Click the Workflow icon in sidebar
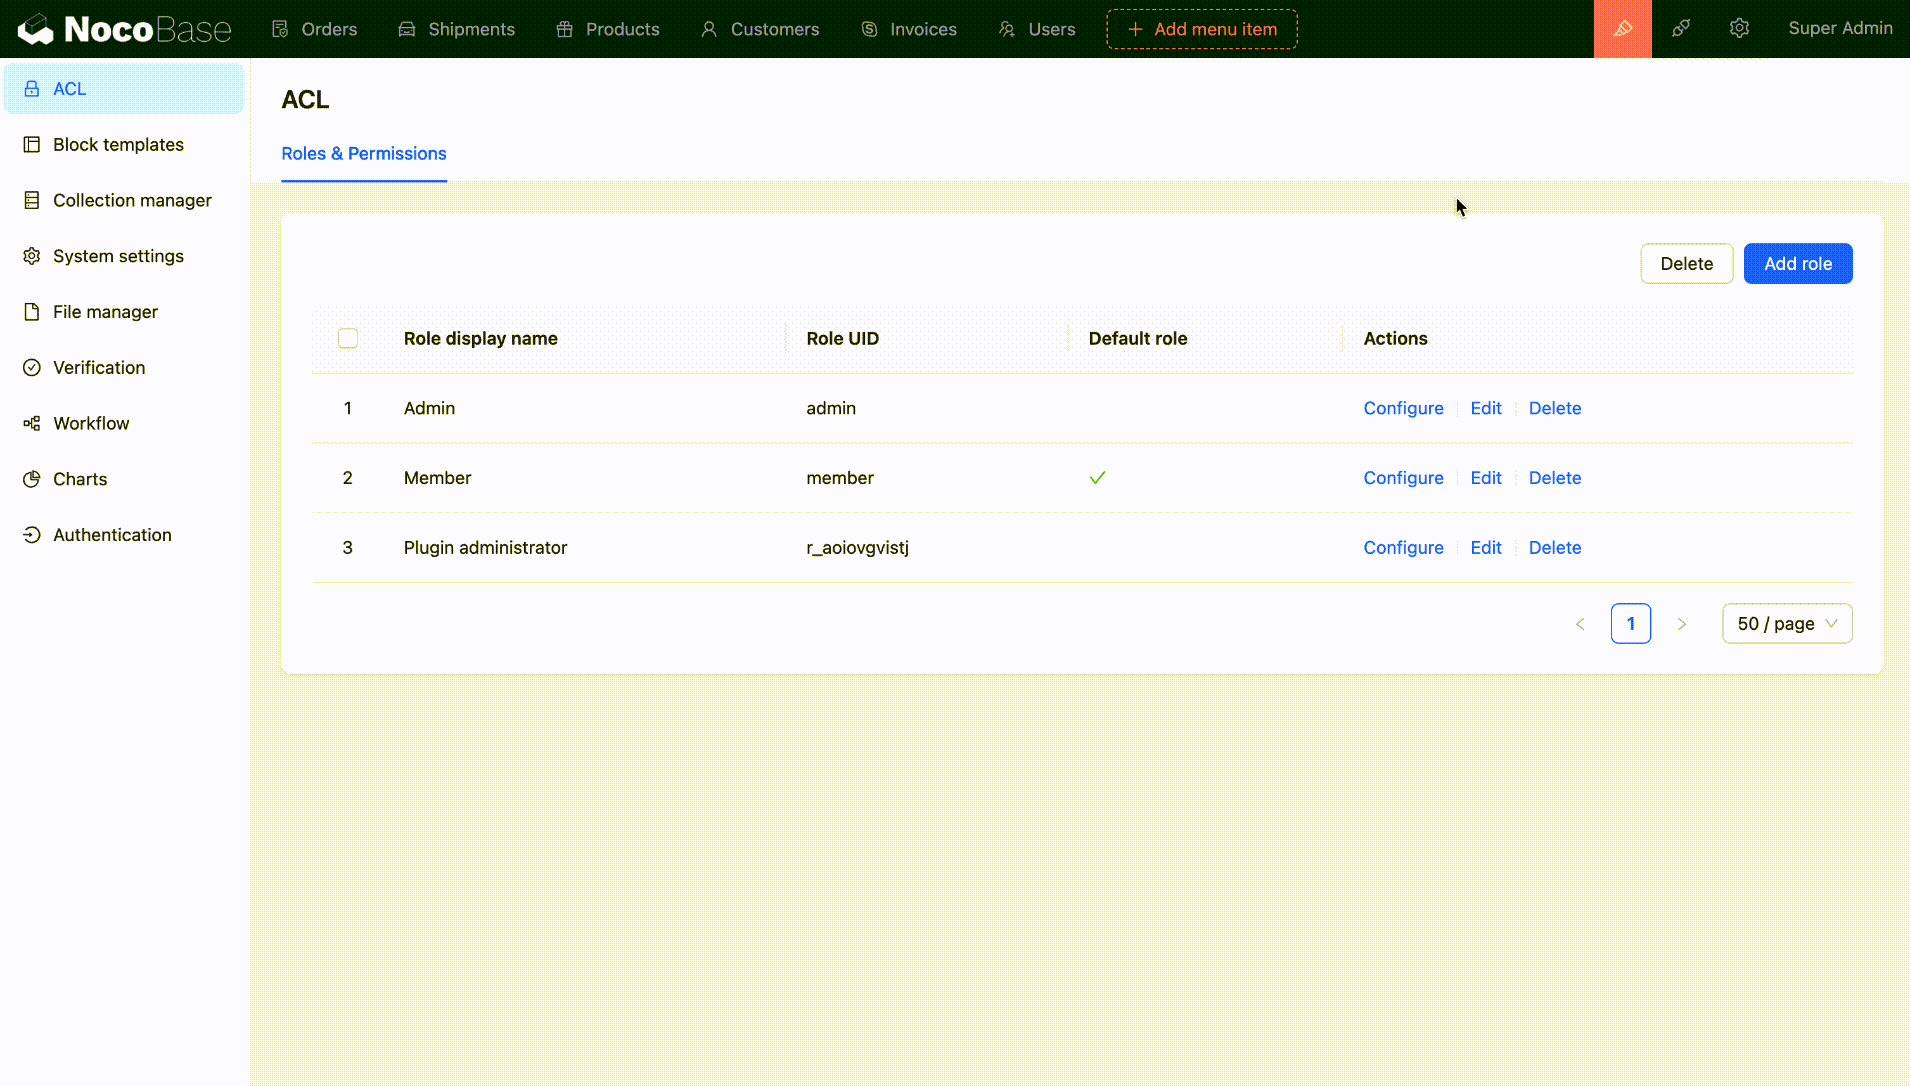The height and width of the screenshot is (1086, 1910). click(x=32, y=423)
